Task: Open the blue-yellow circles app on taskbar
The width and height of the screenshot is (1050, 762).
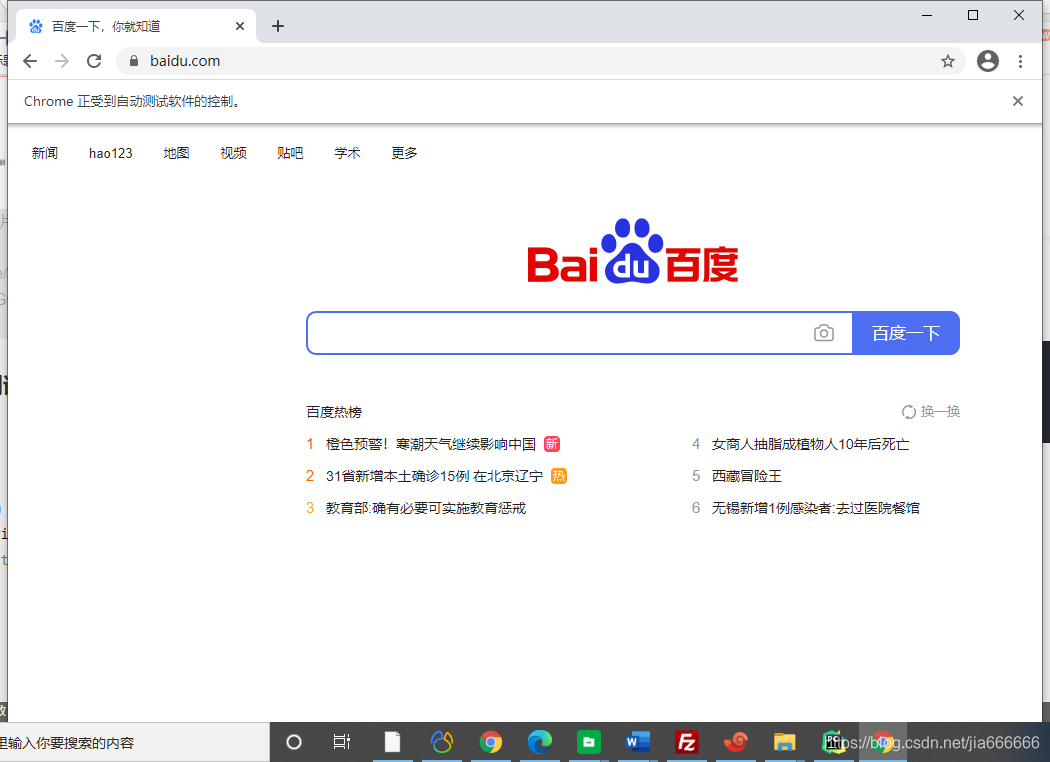Action: click(x=442, y=742)
